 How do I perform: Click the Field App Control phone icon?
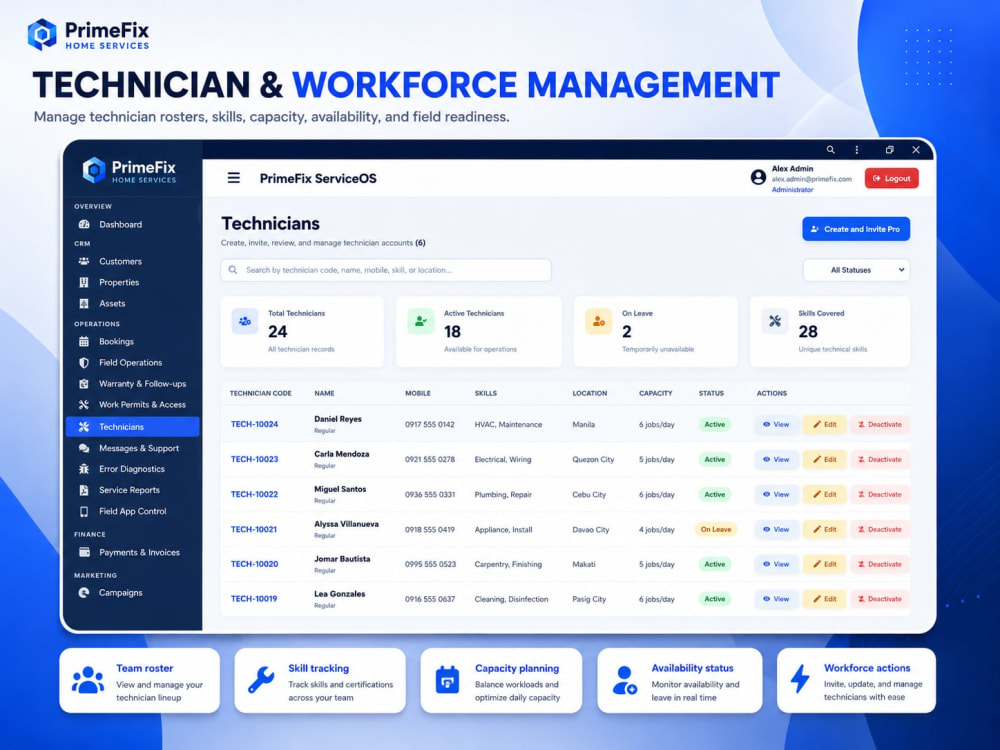[x=84, y=511]
